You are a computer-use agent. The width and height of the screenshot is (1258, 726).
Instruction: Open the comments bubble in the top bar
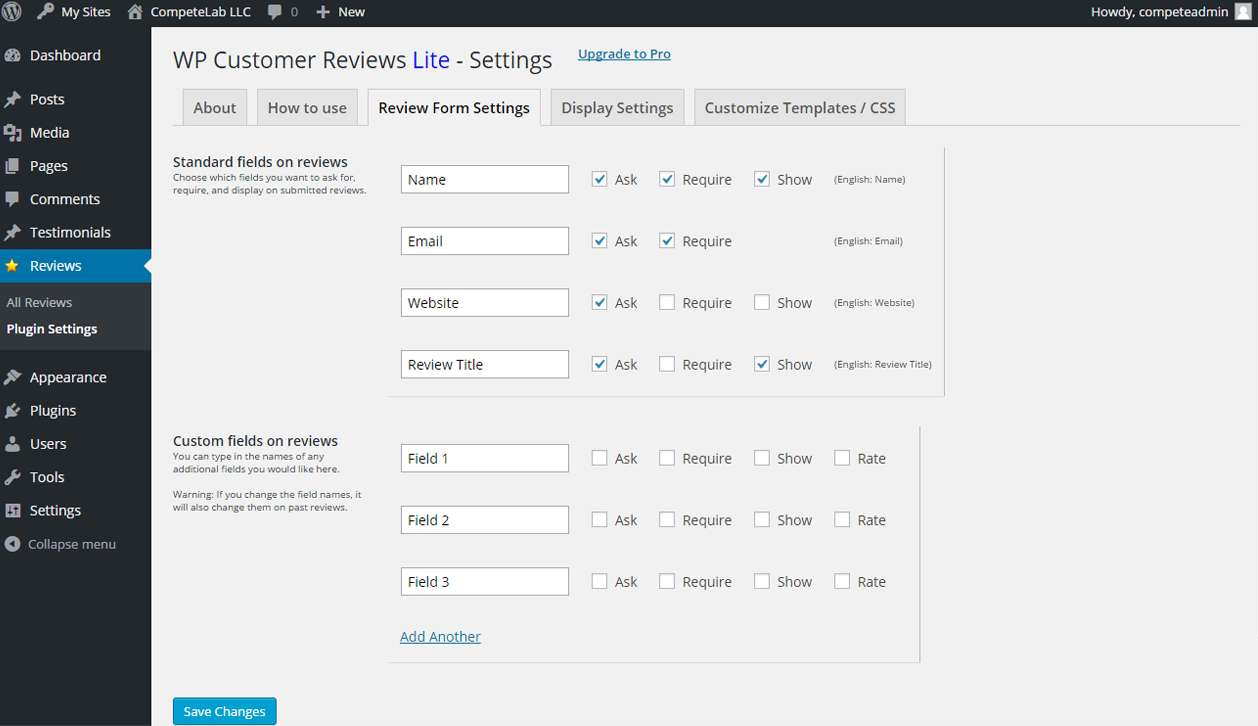coord(275,13)
